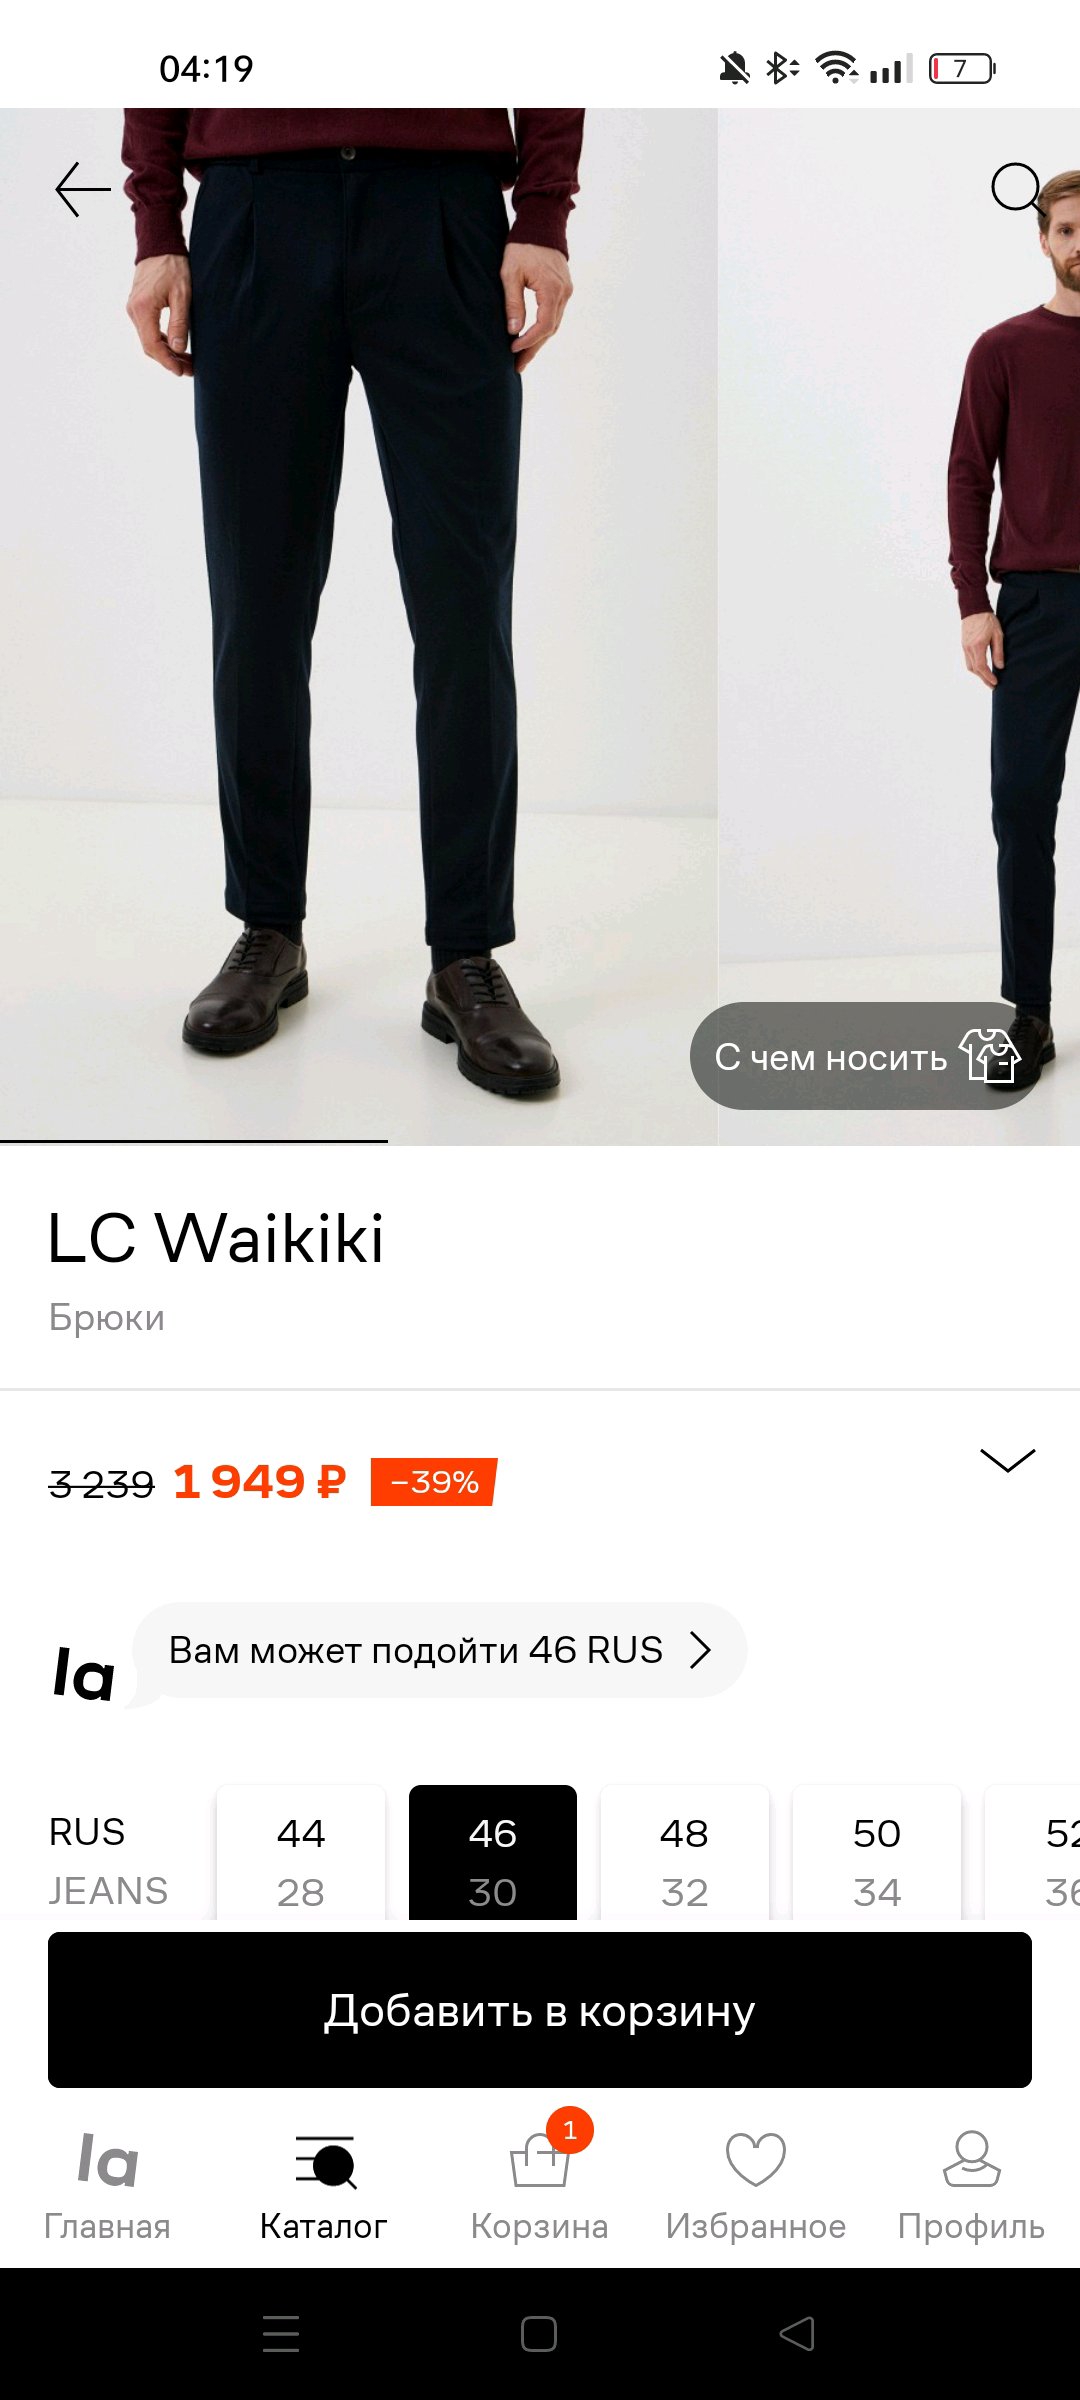Open the cart basket icon

(x=540, y=2159)
